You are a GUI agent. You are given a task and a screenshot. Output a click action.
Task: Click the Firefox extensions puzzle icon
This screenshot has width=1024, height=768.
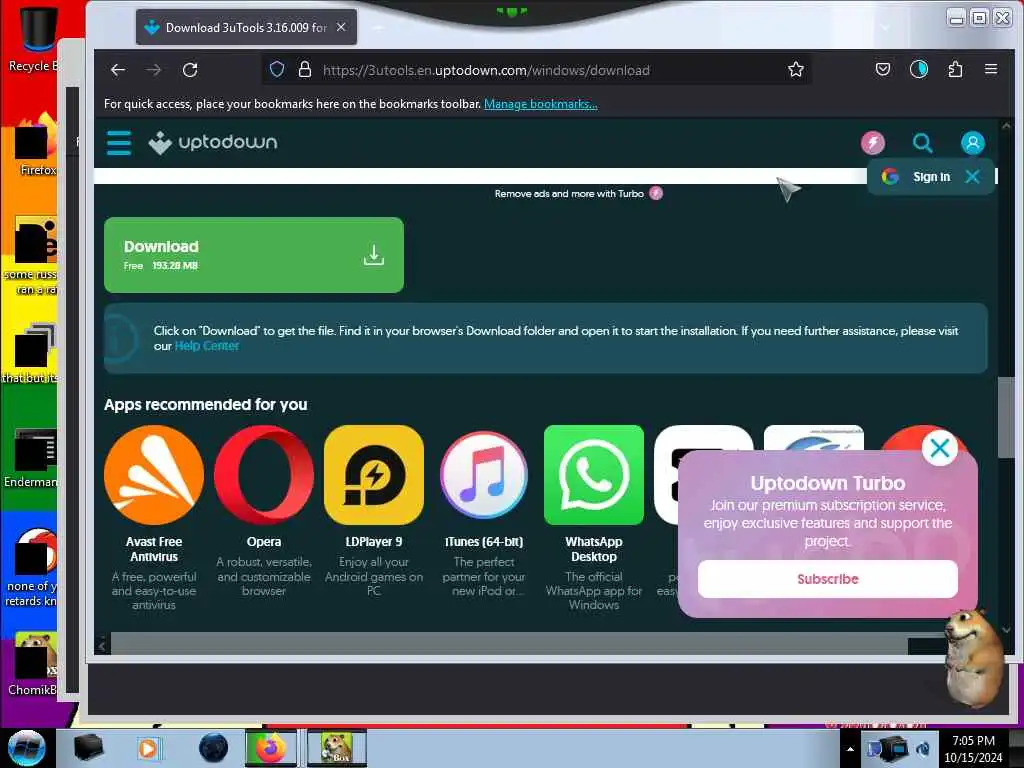pyautogui.click(x=955, y=69)
